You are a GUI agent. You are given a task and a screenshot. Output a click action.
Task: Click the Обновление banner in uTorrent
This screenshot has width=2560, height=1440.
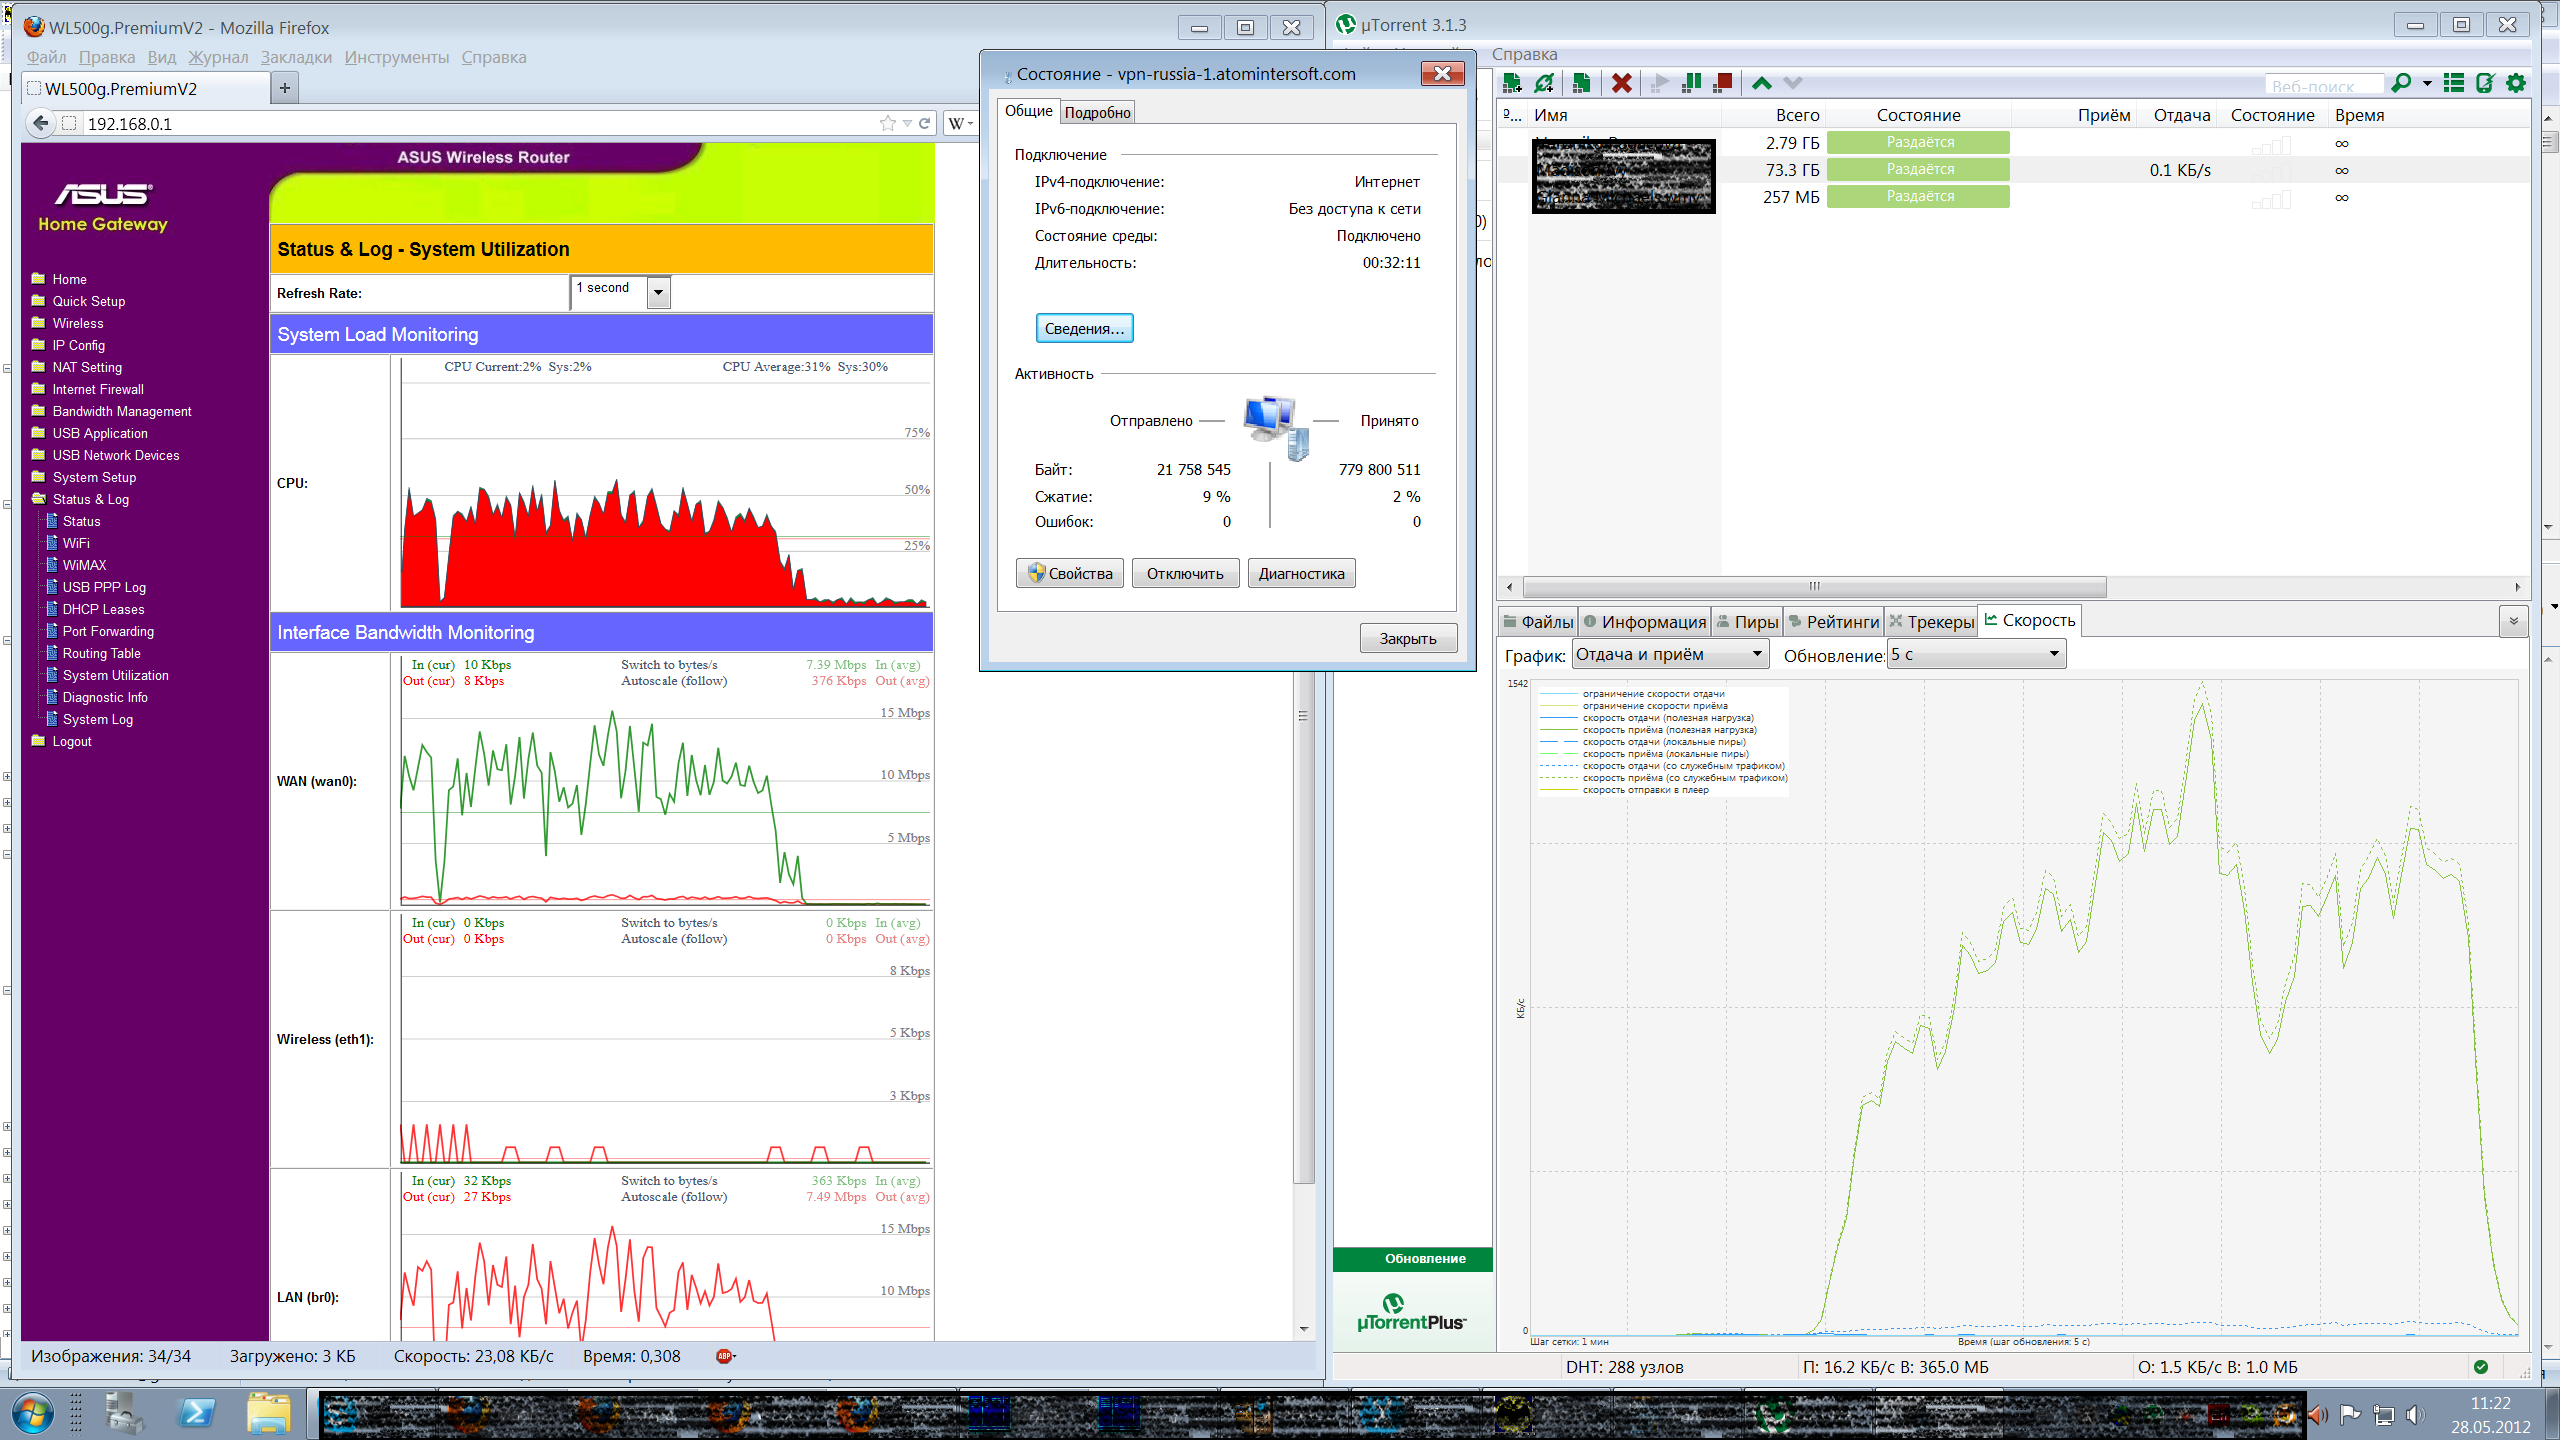click(x=1412, y=1258)
